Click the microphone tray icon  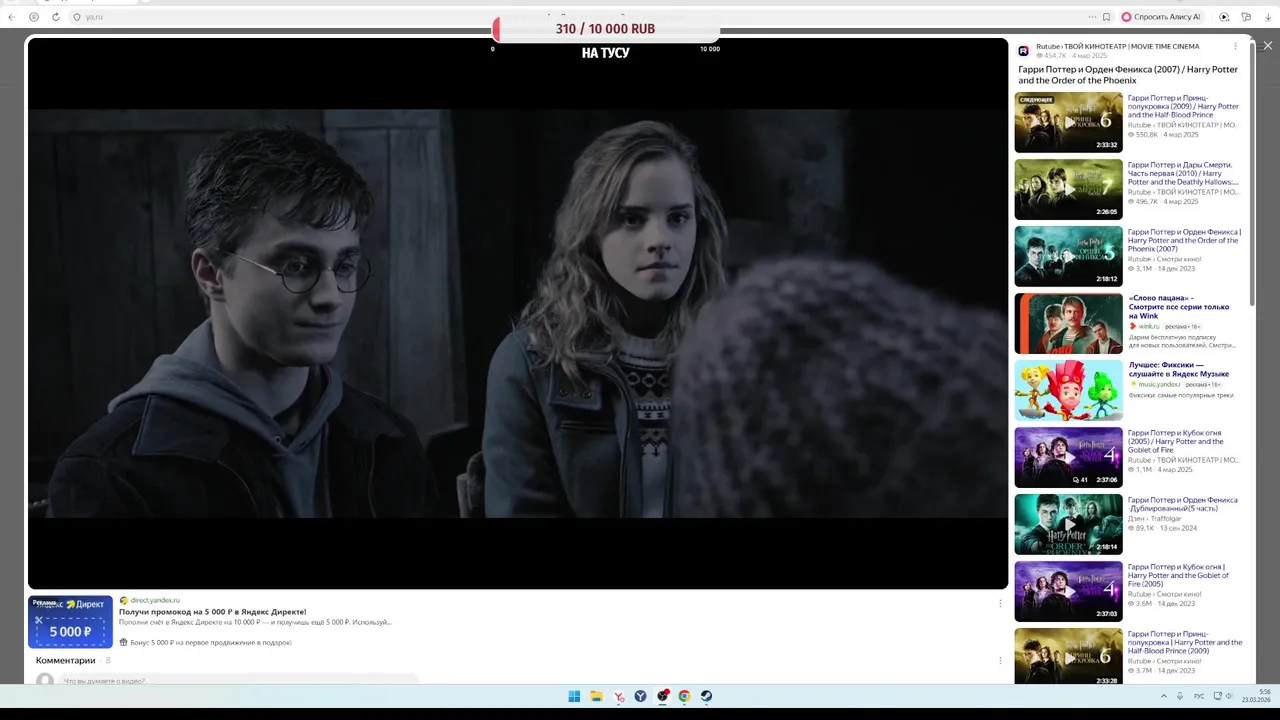(1180, 696)
